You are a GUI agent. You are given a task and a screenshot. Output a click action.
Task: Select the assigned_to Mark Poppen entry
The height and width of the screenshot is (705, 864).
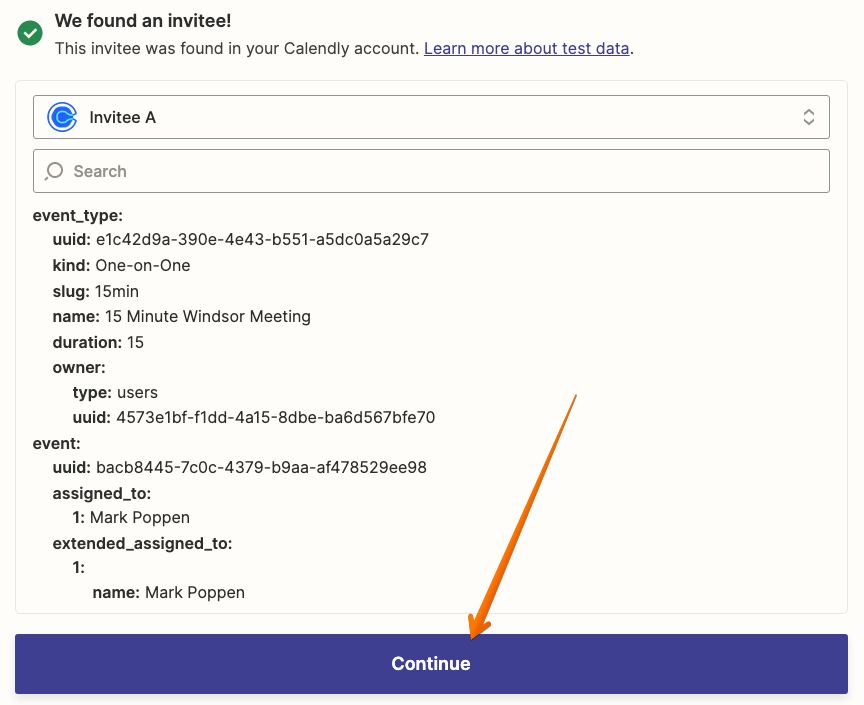[x=131, y=518]
